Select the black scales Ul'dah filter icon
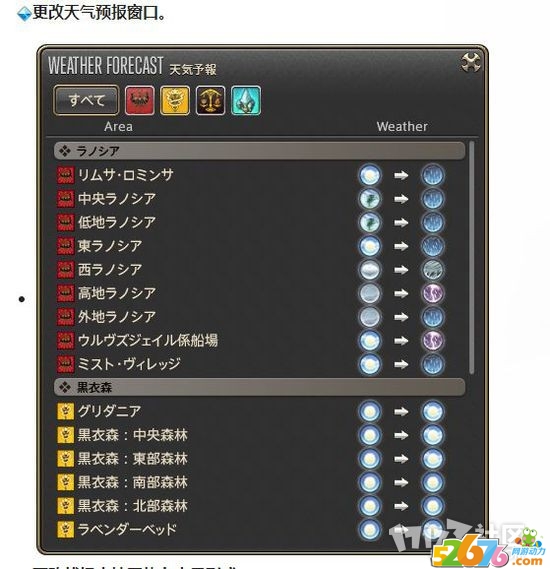This screenshot has height=569, width=550. [x=210, y=100]
